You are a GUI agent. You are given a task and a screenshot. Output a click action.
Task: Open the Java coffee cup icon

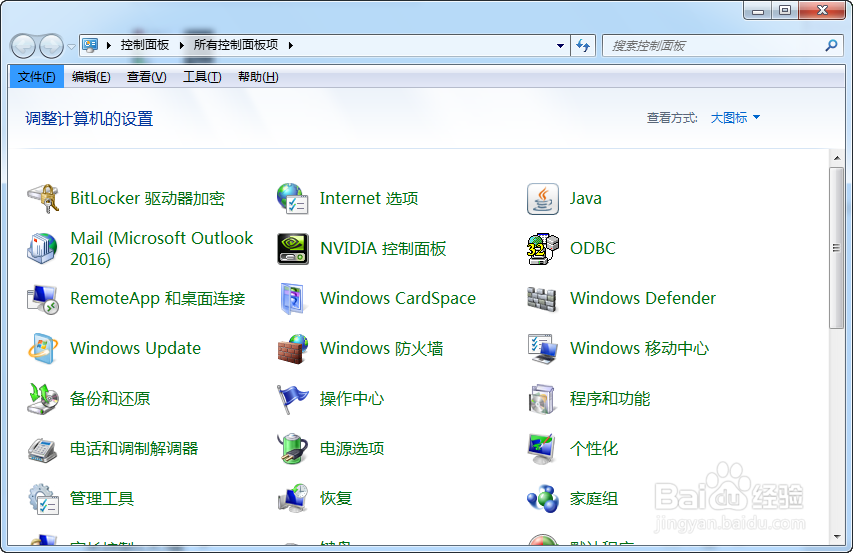[542, 198]
